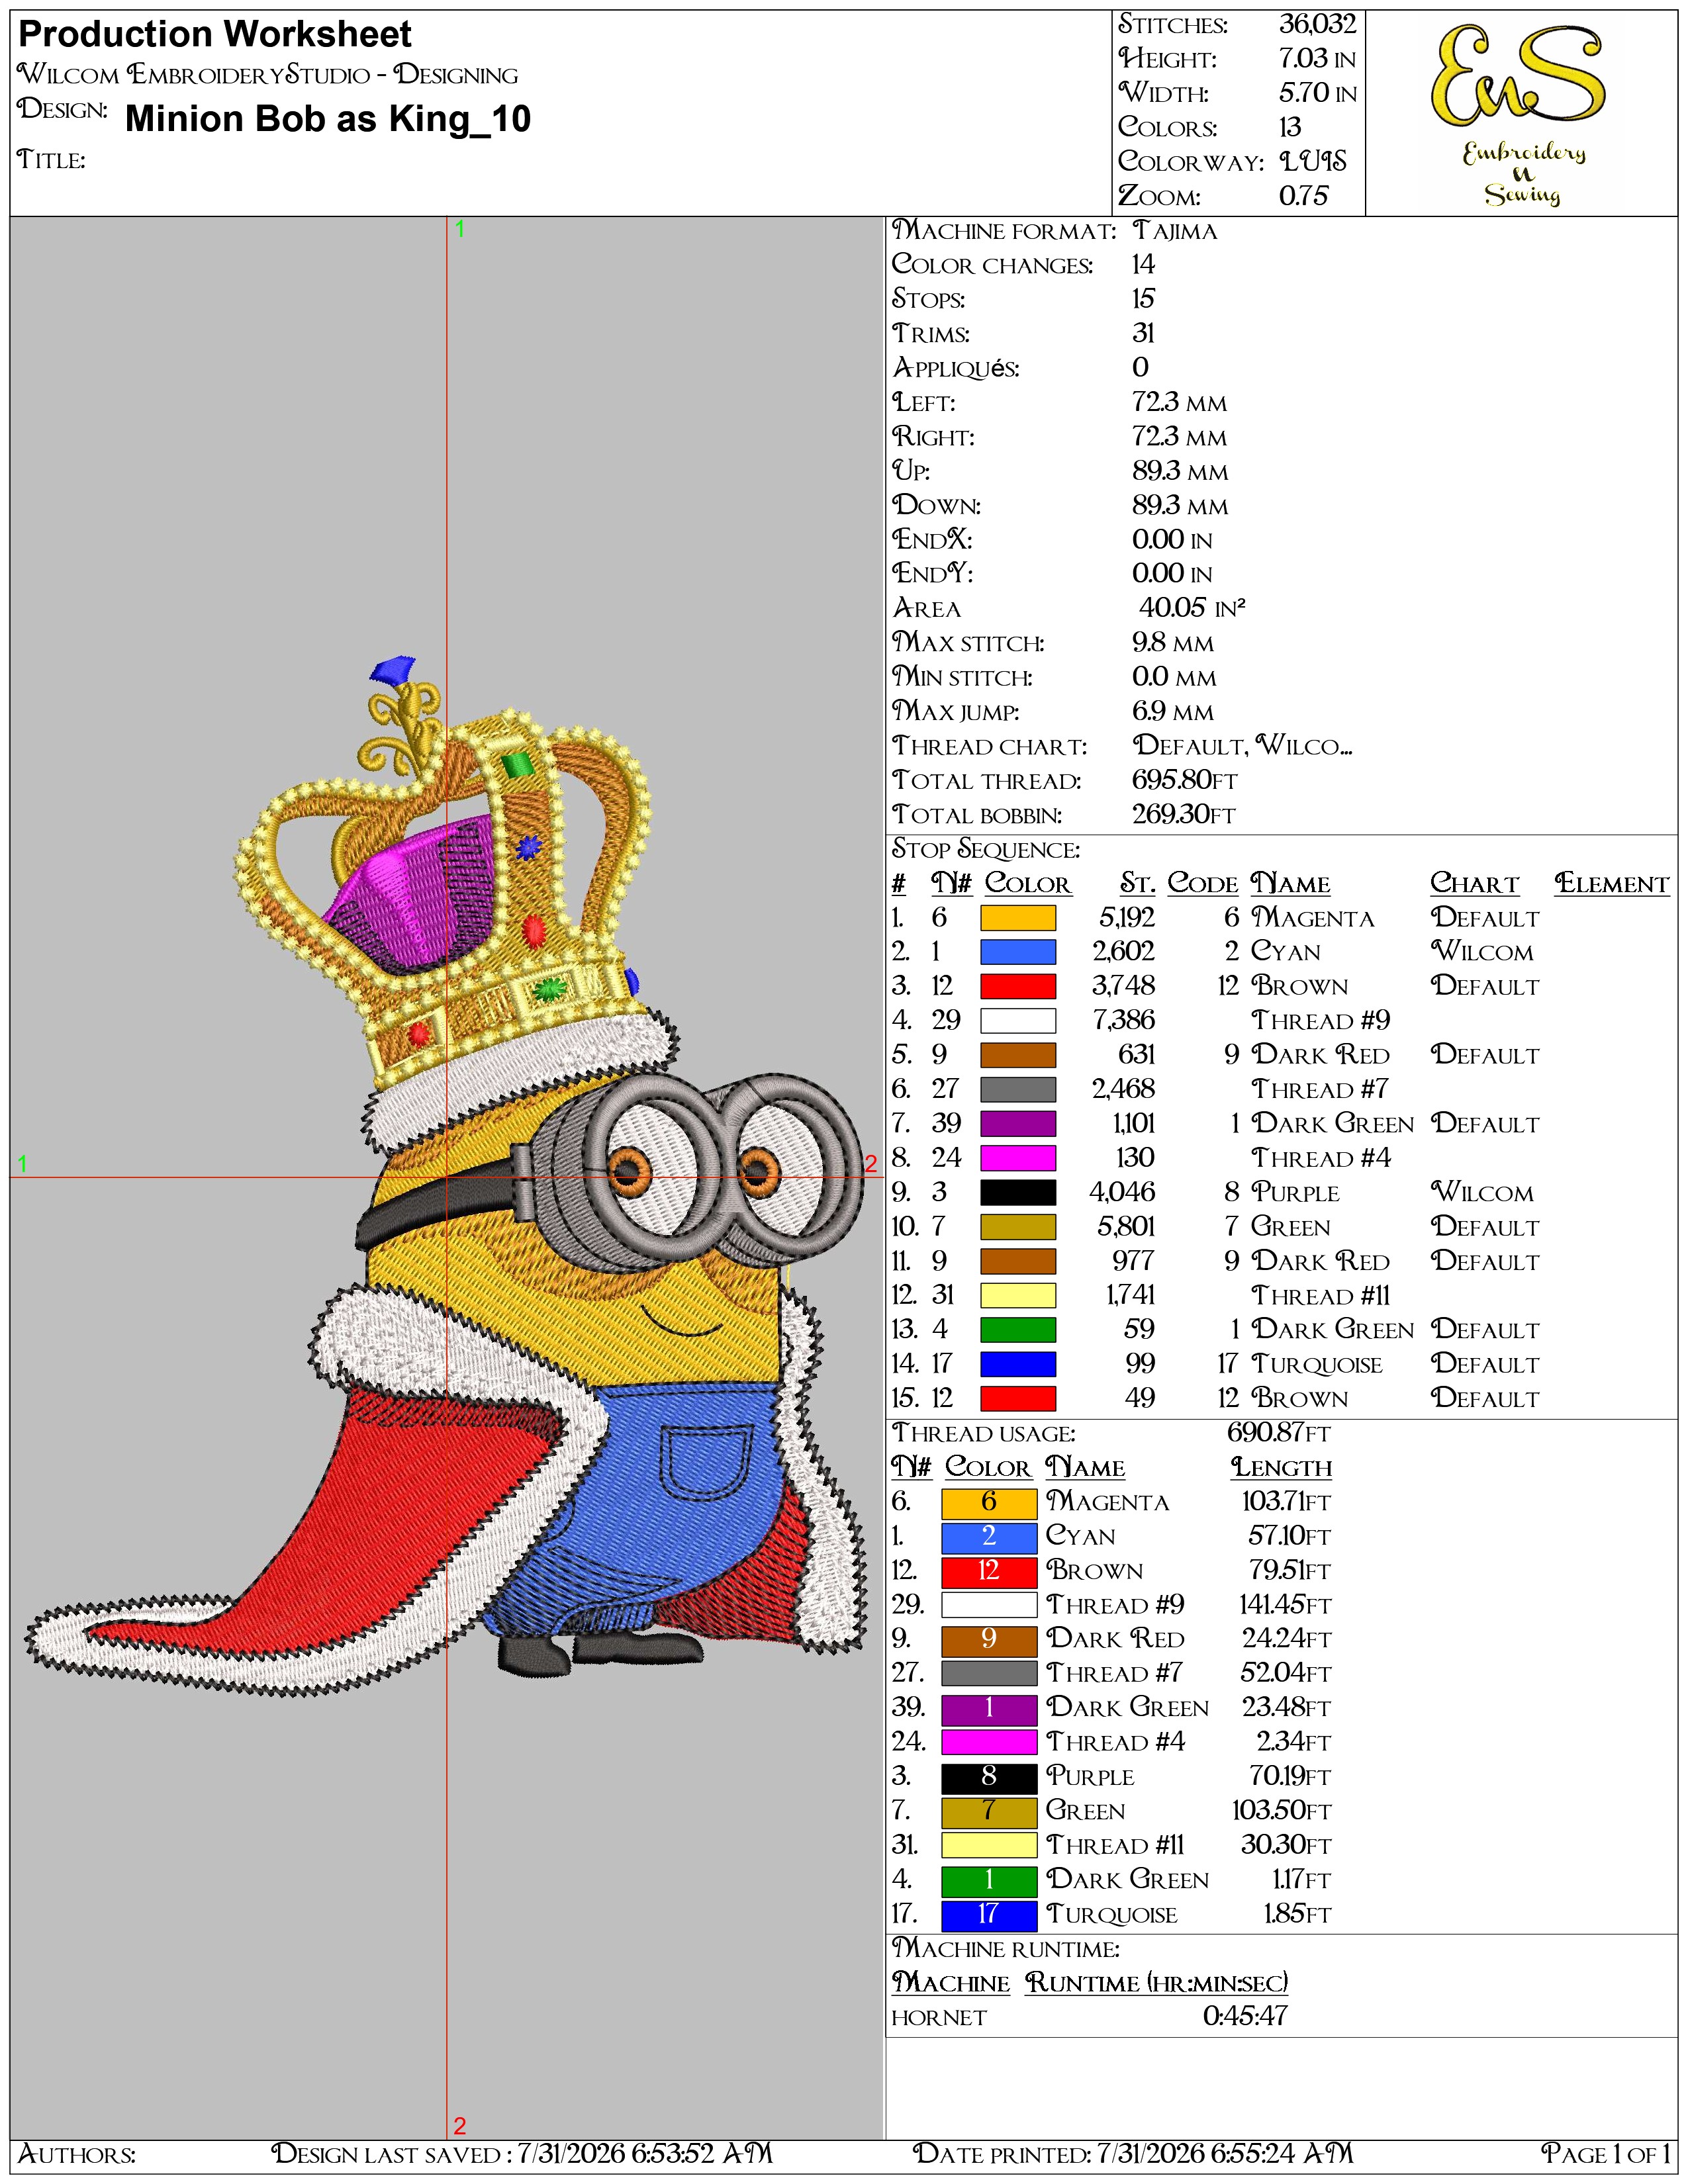Image resolution: width=1688 pixels, height=2184 pixels.
Task: Click the Thread #11 length "30.30ft"
Action: coord(1286,1845)
